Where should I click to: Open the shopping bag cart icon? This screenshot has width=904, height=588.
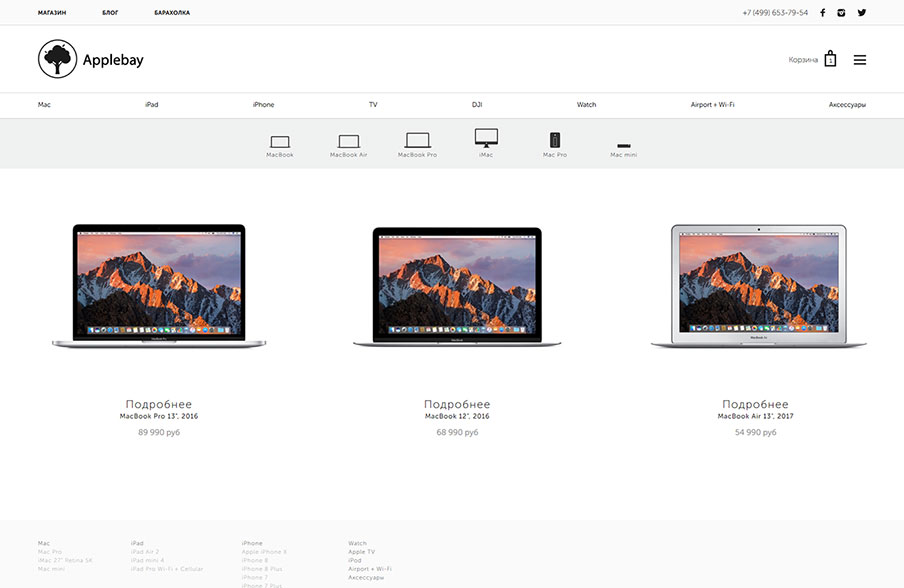click(x=830, y=59)
